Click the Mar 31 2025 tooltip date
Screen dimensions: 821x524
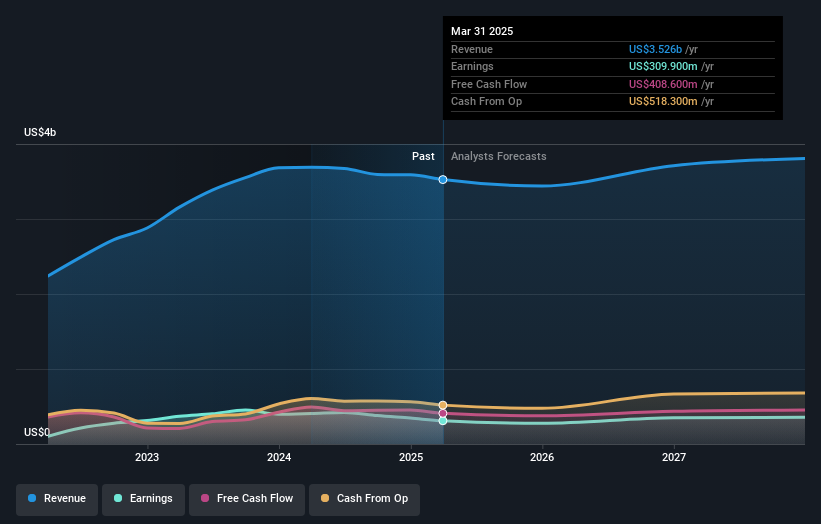click(482, 31)
